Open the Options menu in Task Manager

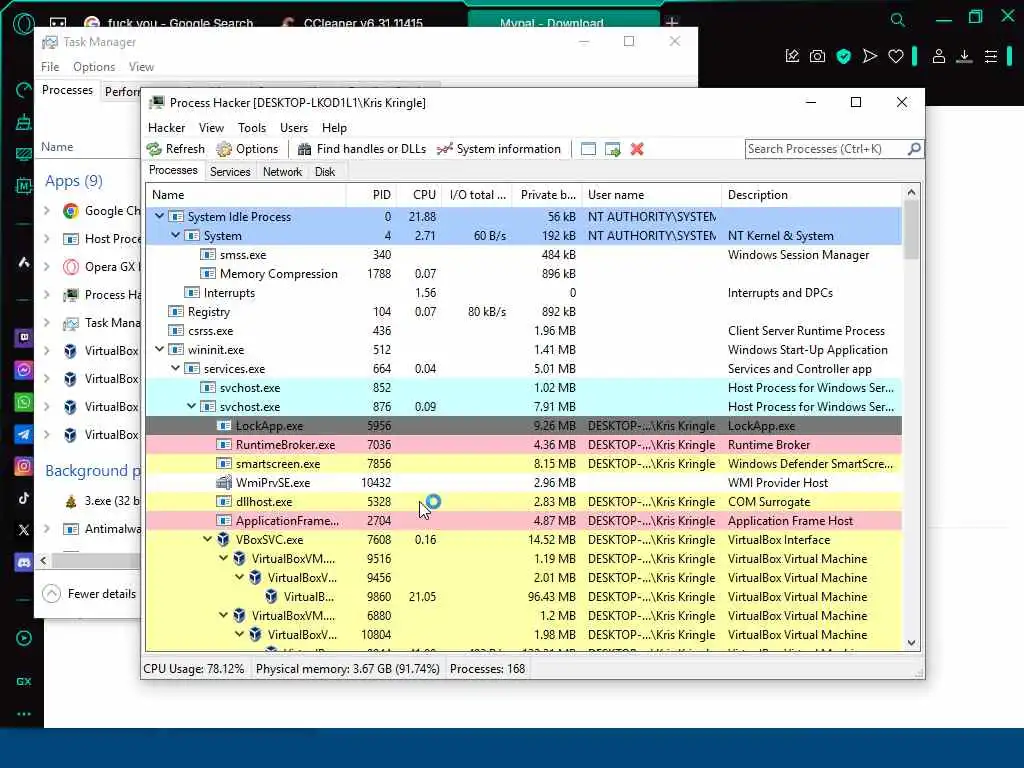[94, 67]
